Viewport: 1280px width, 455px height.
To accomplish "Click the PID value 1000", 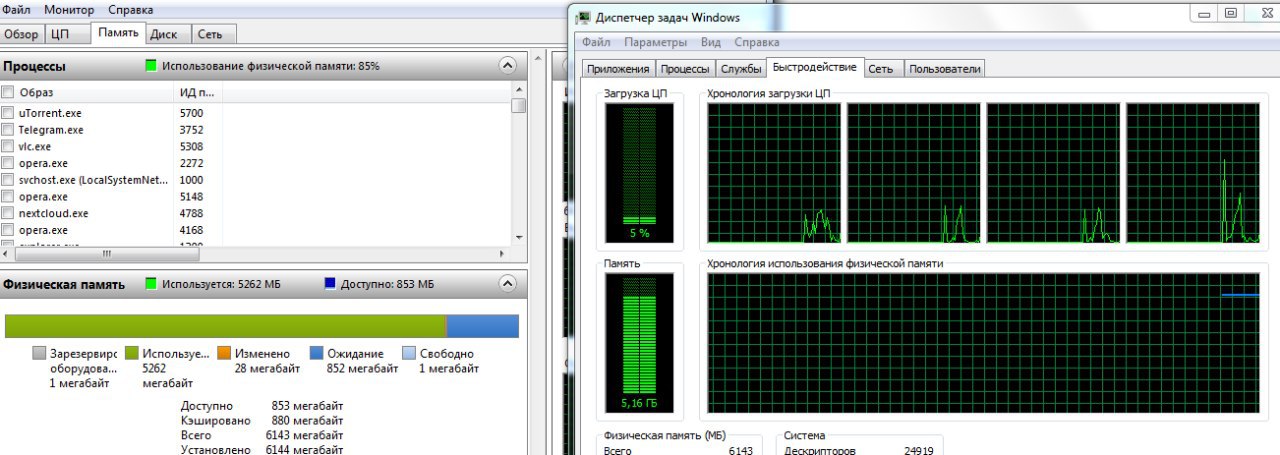I will [x=191, y=180].
